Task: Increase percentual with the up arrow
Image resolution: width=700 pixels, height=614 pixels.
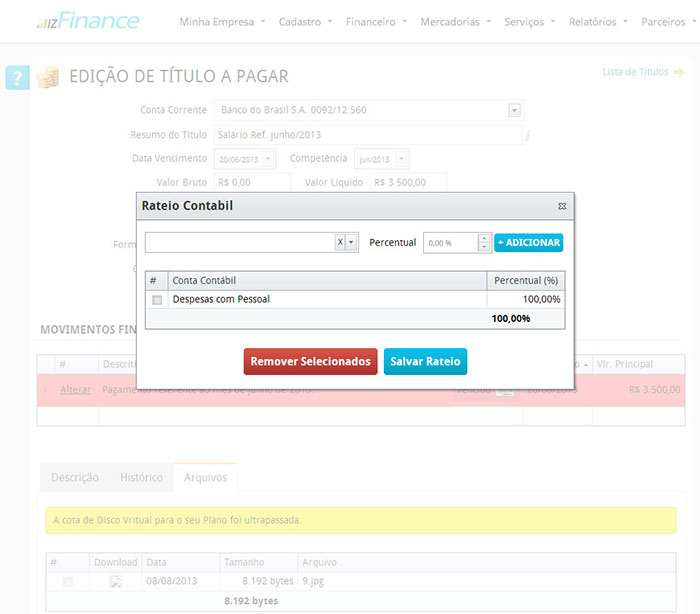Action: pos(485,238)
